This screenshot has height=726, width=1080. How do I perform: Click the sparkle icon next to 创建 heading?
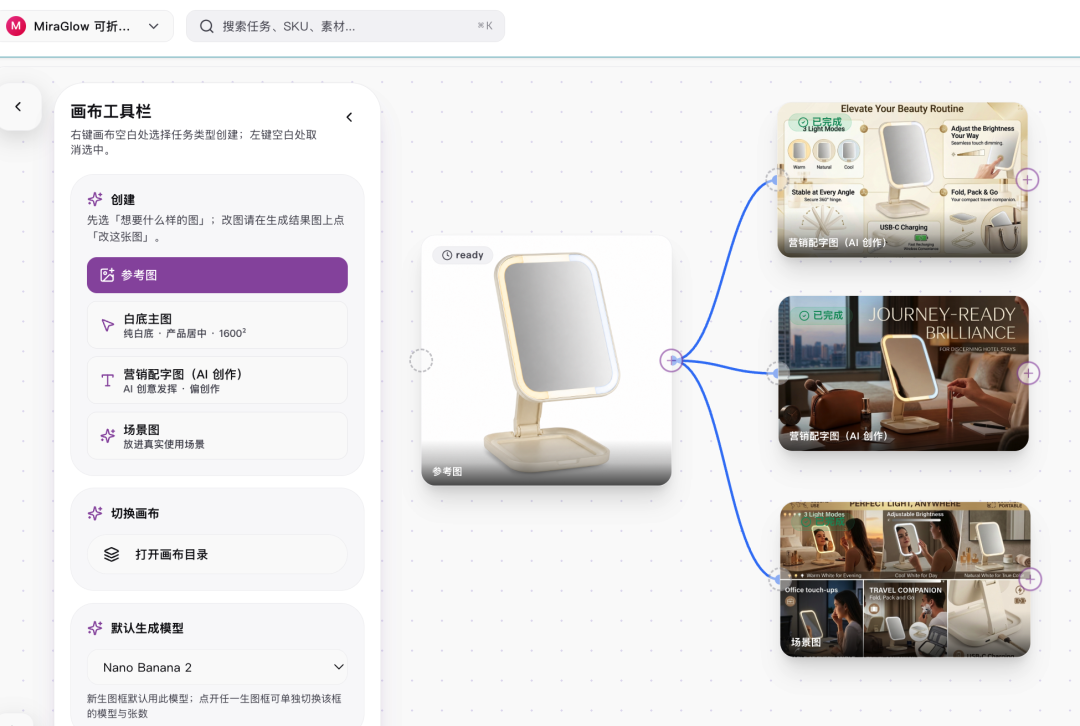95,199
